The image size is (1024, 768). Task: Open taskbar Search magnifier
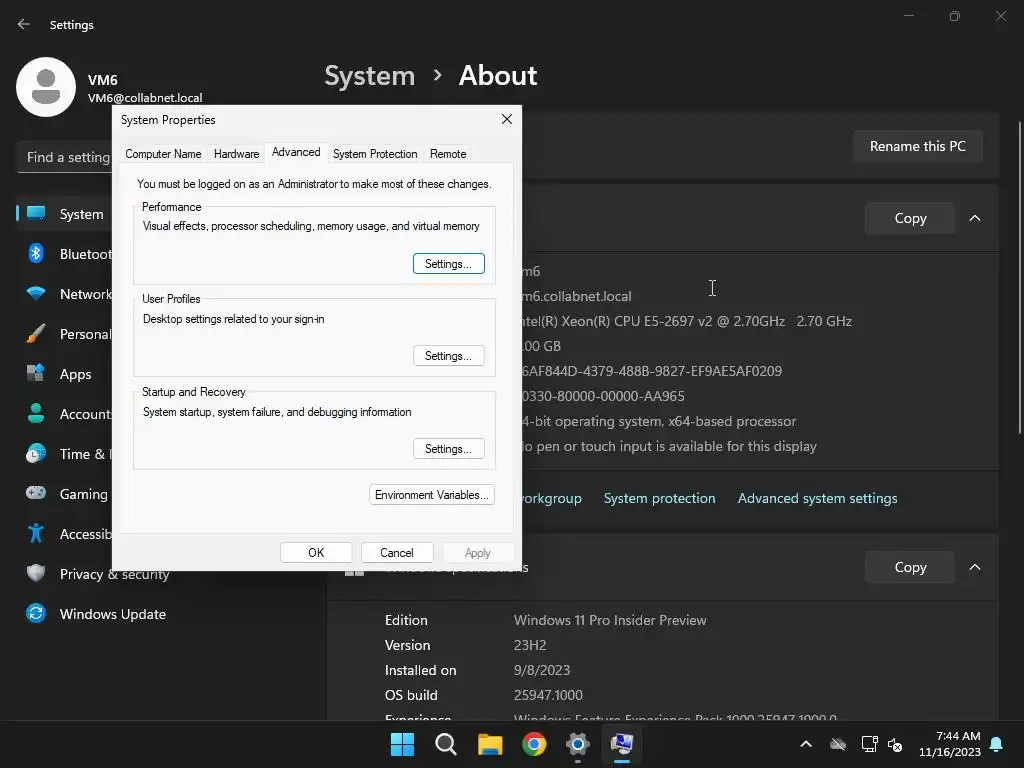pyautogui.click(x=446, y=744)
